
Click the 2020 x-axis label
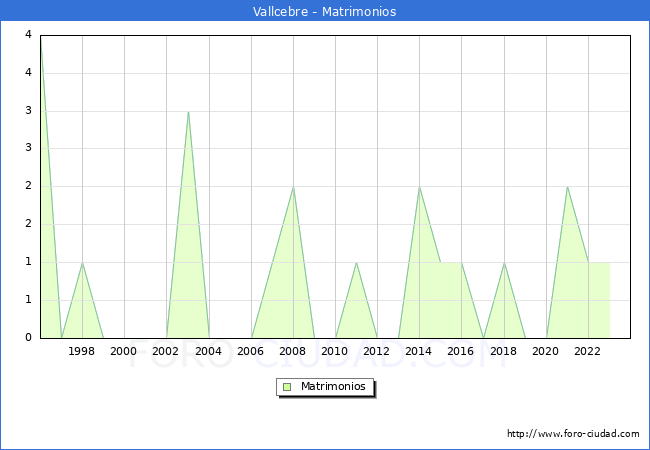[546, 351]
